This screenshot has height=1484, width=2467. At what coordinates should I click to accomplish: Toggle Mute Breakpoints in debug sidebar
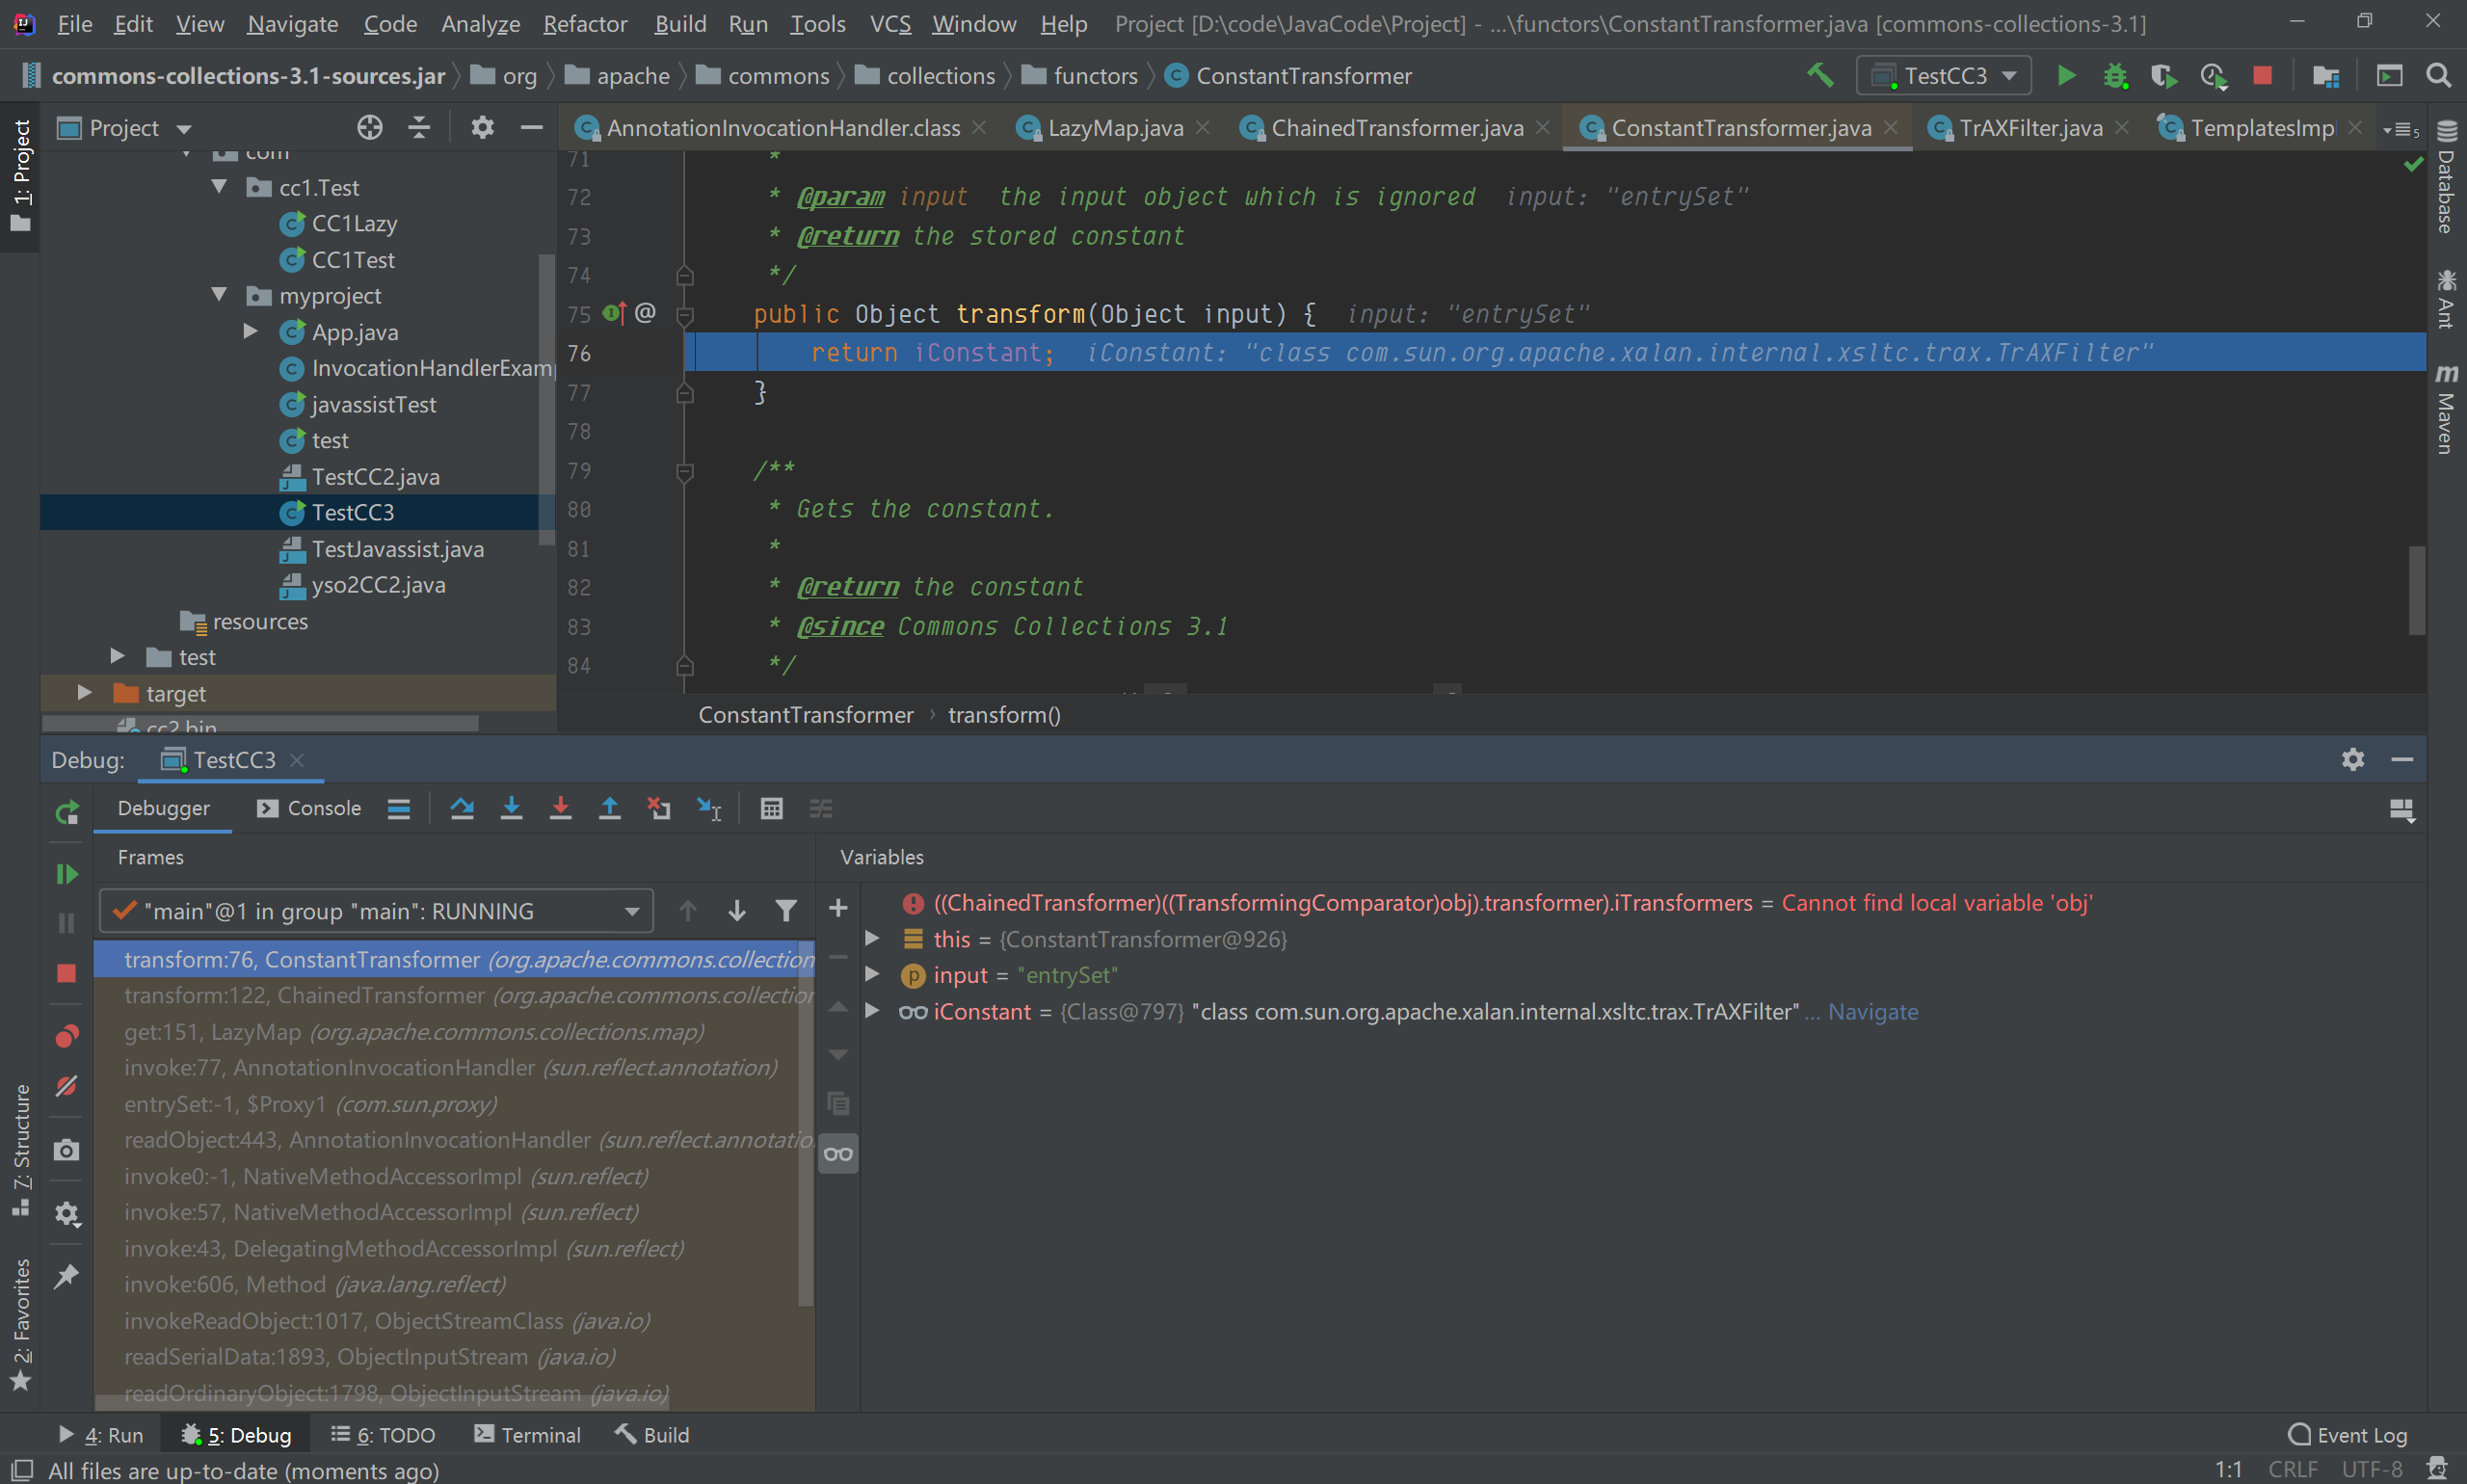click(66, 1086)
